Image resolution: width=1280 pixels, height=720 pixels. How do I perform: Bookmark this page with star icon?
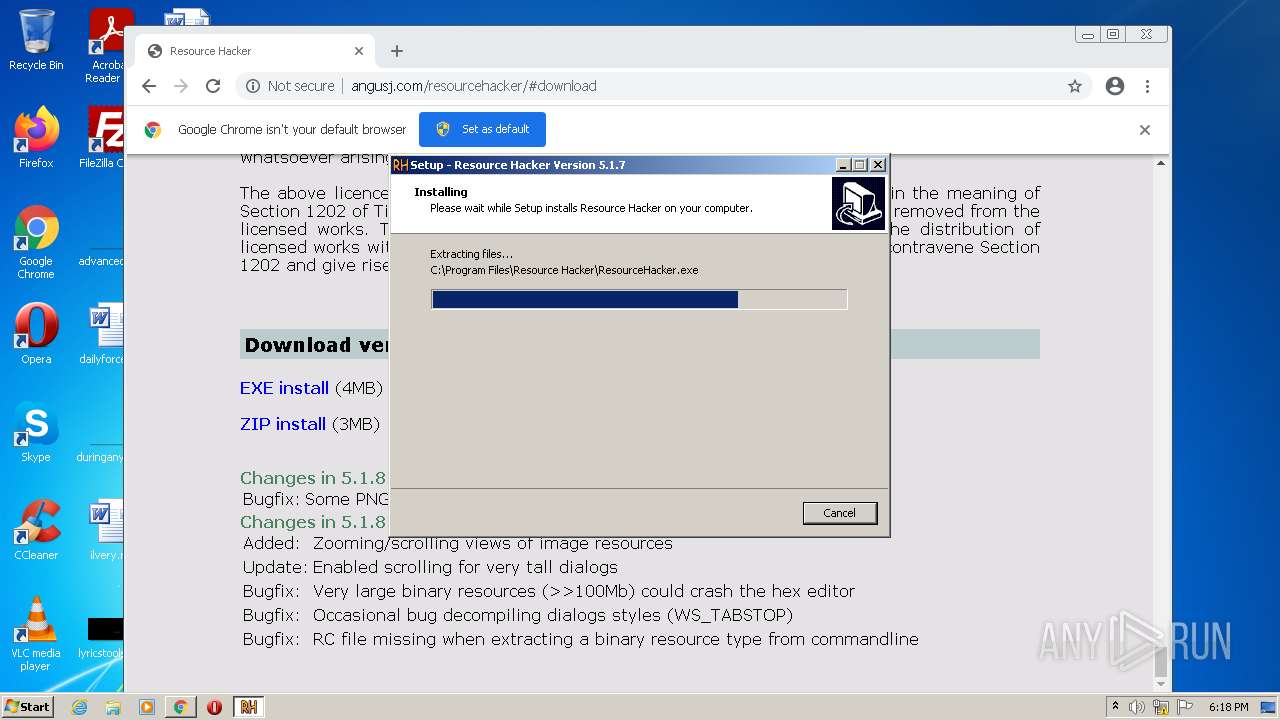(x=1075, y=86)
